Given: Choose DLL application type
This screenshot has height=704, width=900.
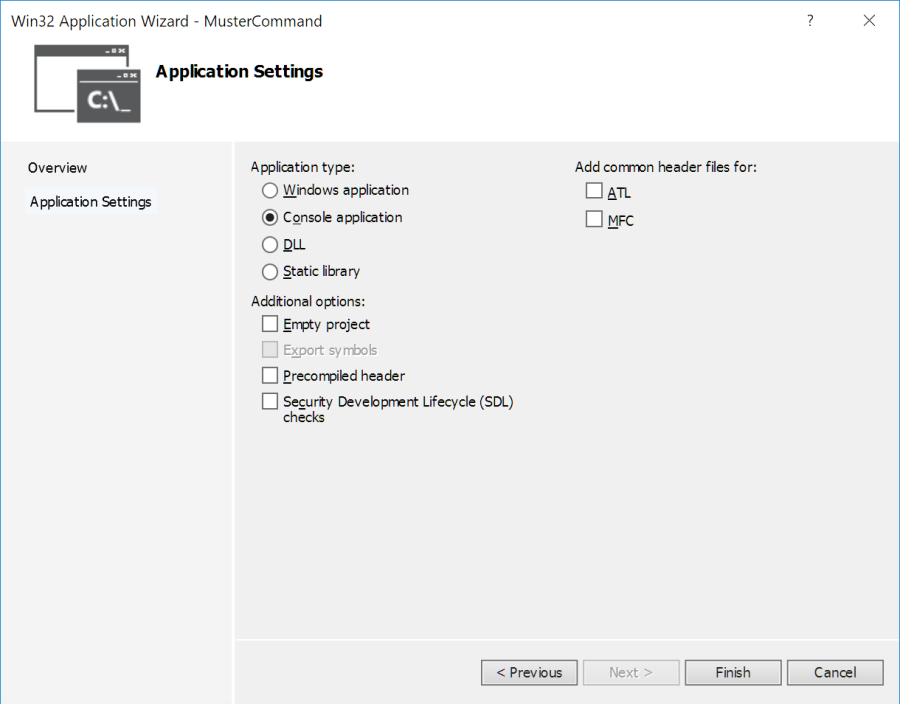Looking at the screenshot, I should click(270, 245).
